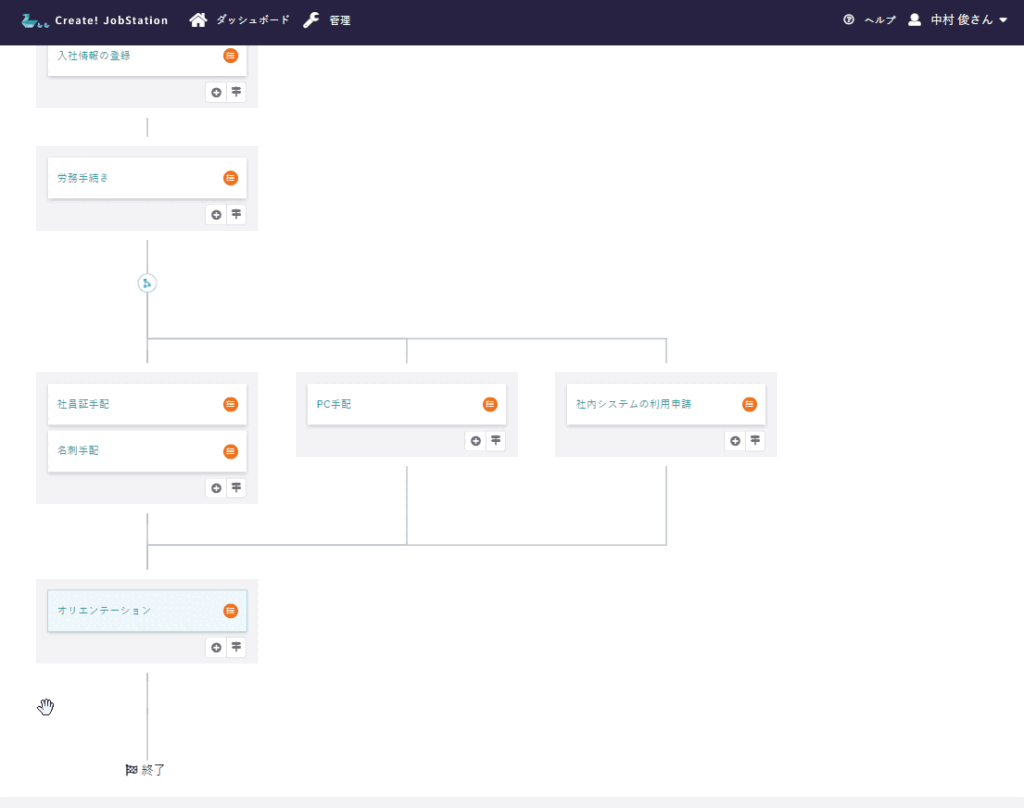
Task: Click the 終了 flag marker
Action: 146,770
